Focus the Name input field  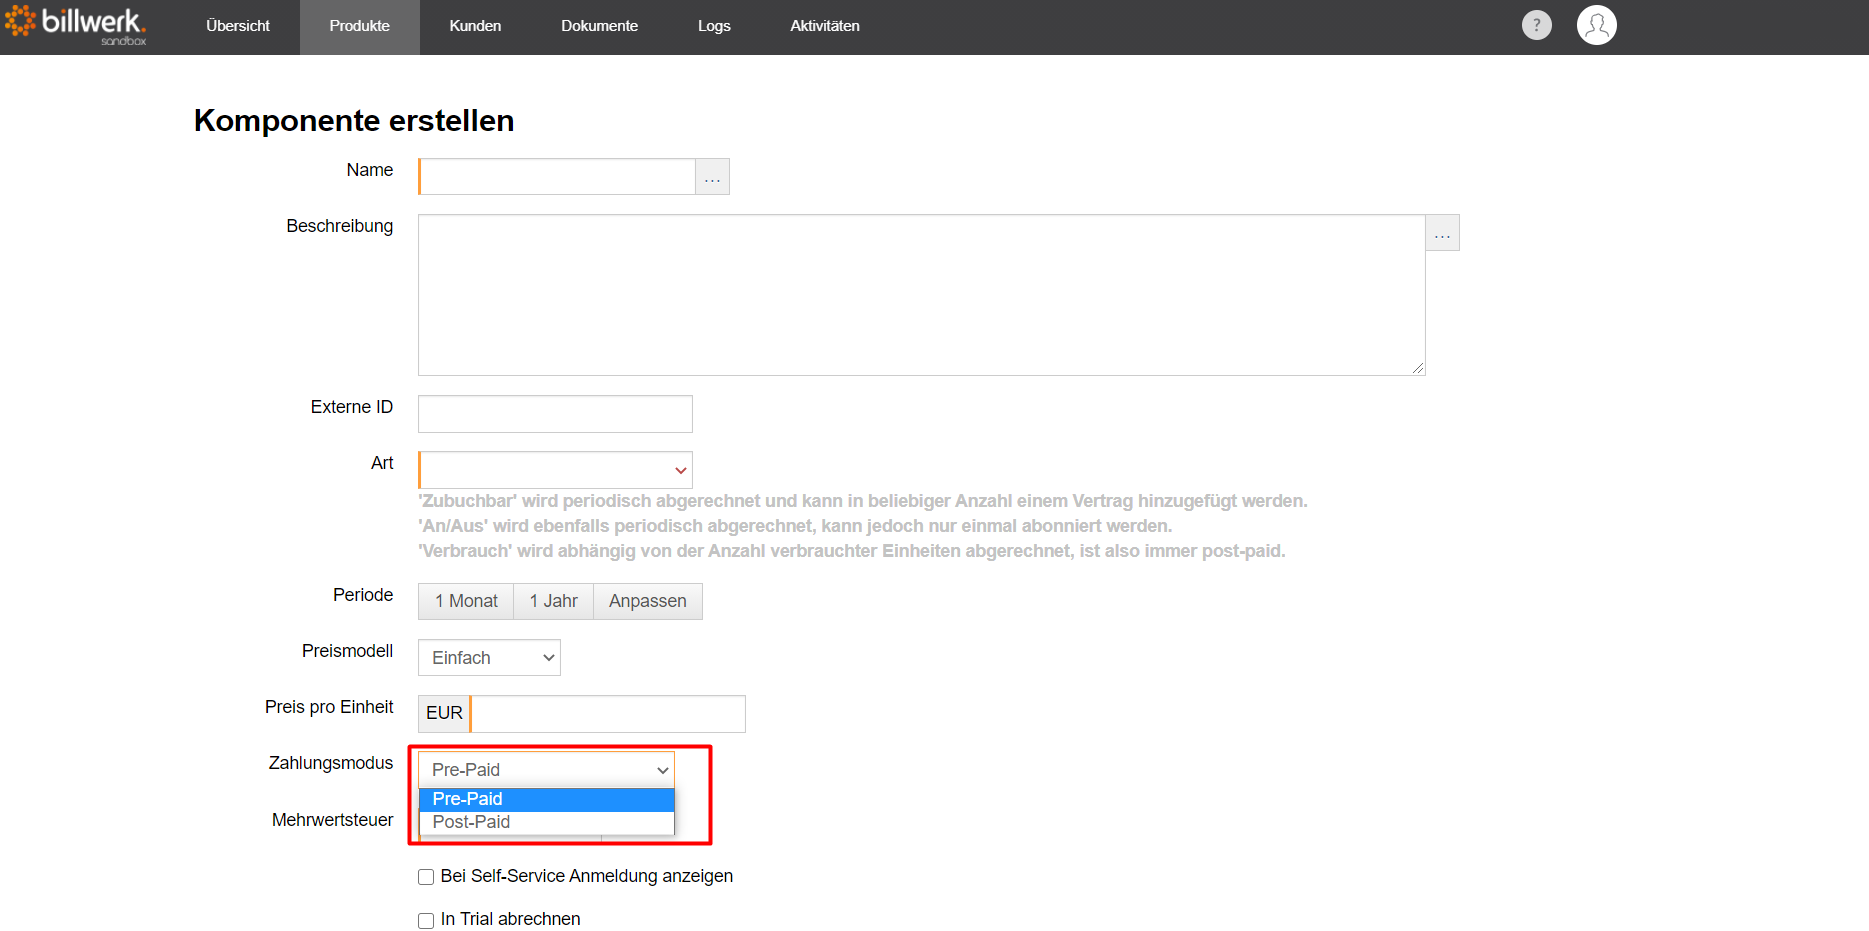pos(557,177)
